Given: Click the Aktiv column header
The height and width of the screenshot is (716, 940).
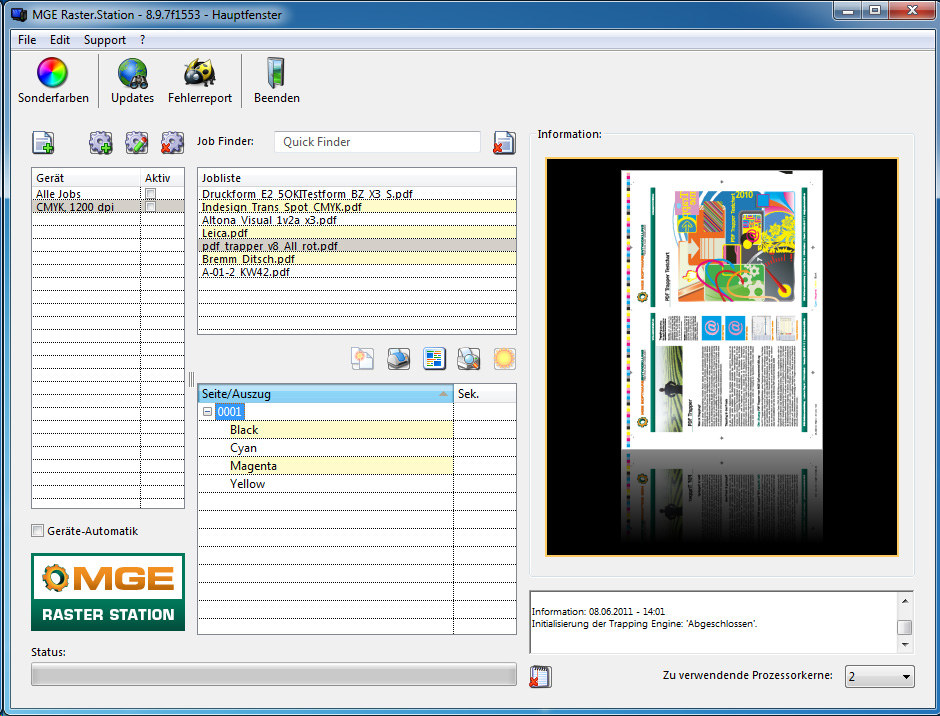Looking at the screenshot, I should 162,178.
